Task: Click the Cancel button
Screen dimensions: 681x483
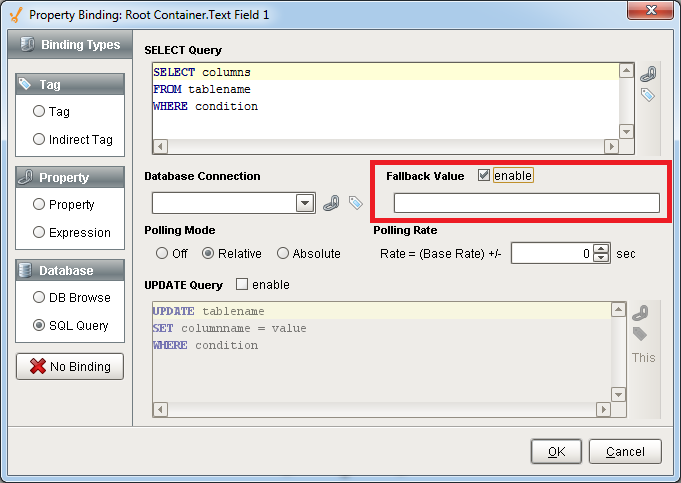Action: point(625,451)
